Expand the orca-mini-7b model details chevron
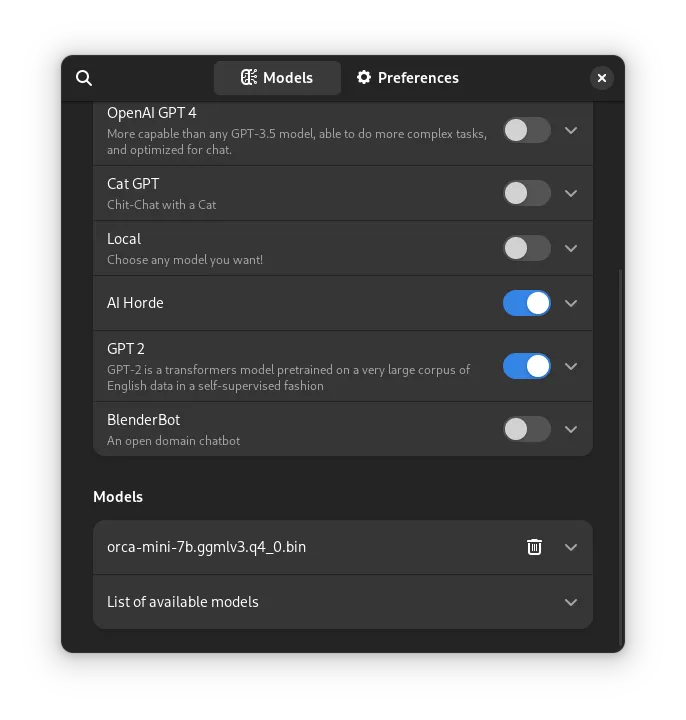The width and height of the screenshot is (686, 720). point(571,547)
